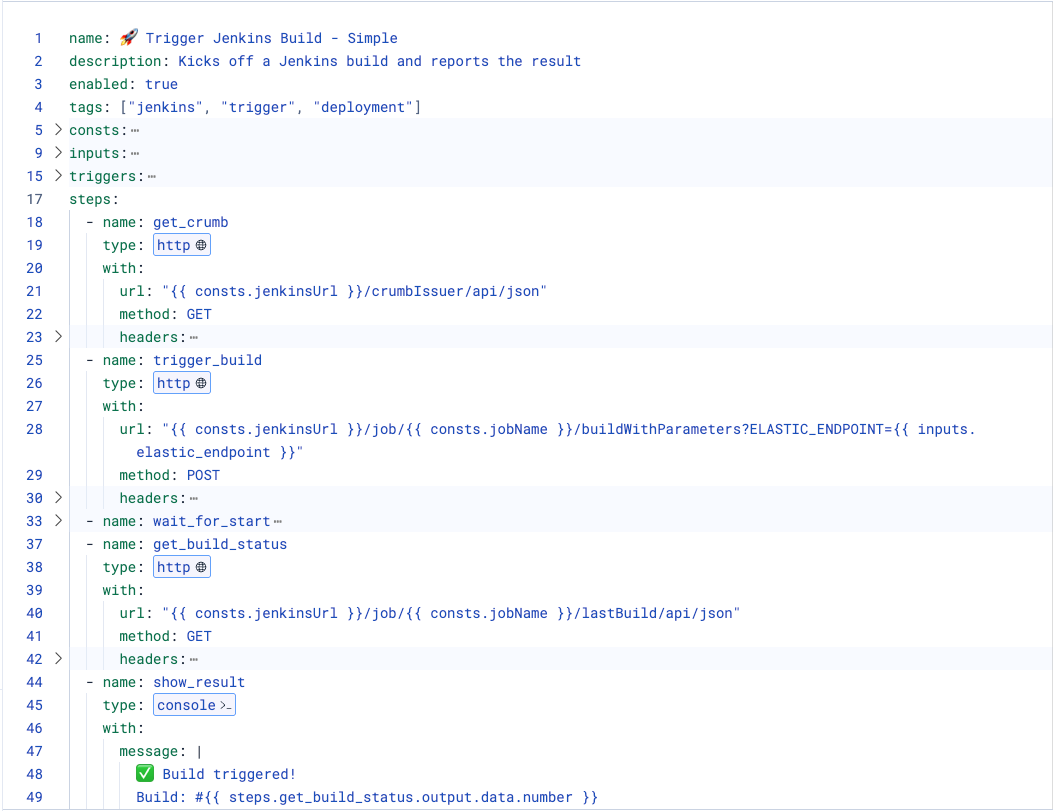Expand the consts section on line 5
Screen dimensions: 1053x811
(57, 130)
